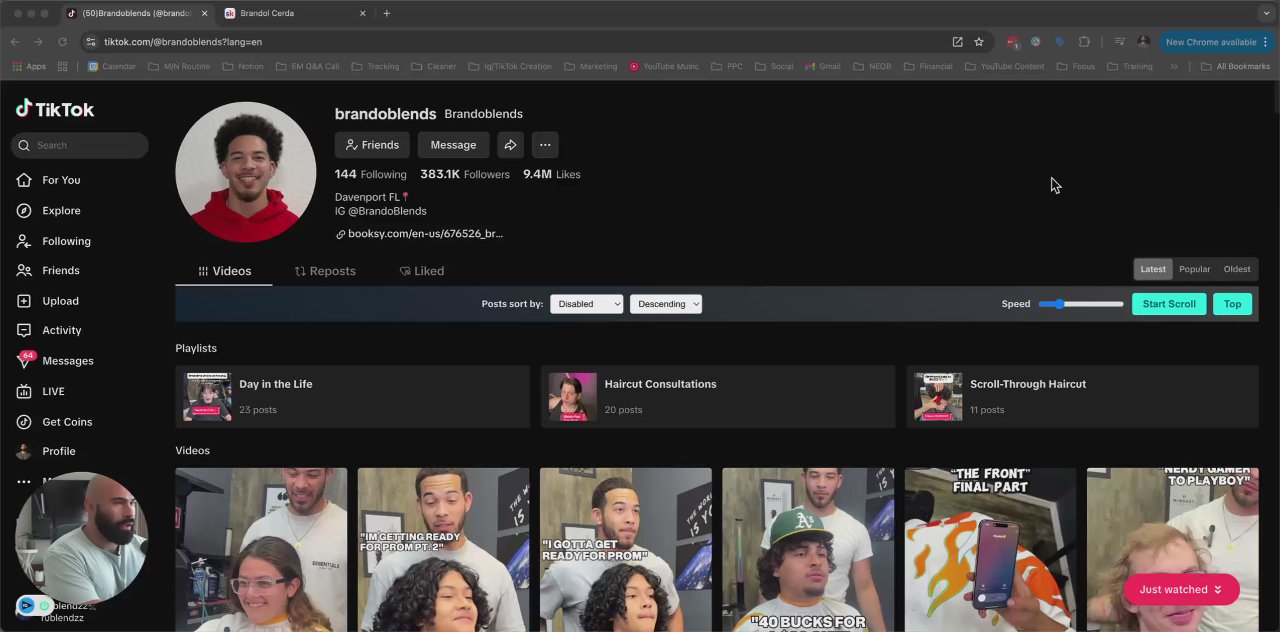
Task: Open the Marketing bookmarks folder
Action: 590,66
